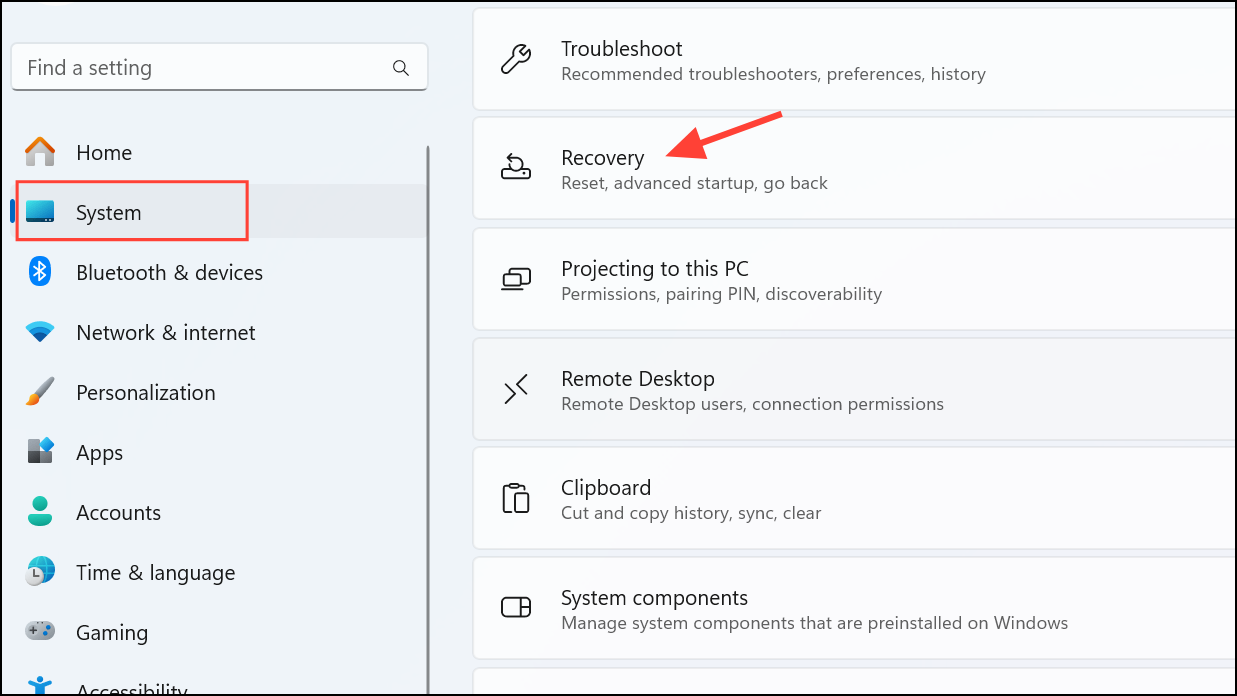The image size is (1237, 696).
Task: Click the Bluetooth & devices icon
Action: (x=39, y=272)
